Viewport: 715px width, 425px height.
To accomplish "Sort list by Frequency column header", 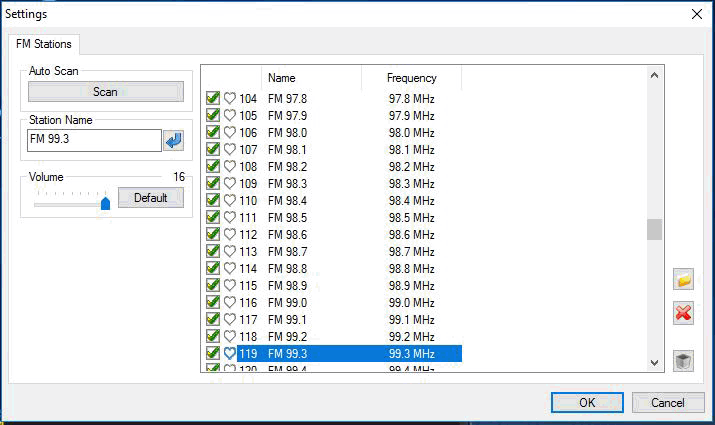I will click(411, 78).
